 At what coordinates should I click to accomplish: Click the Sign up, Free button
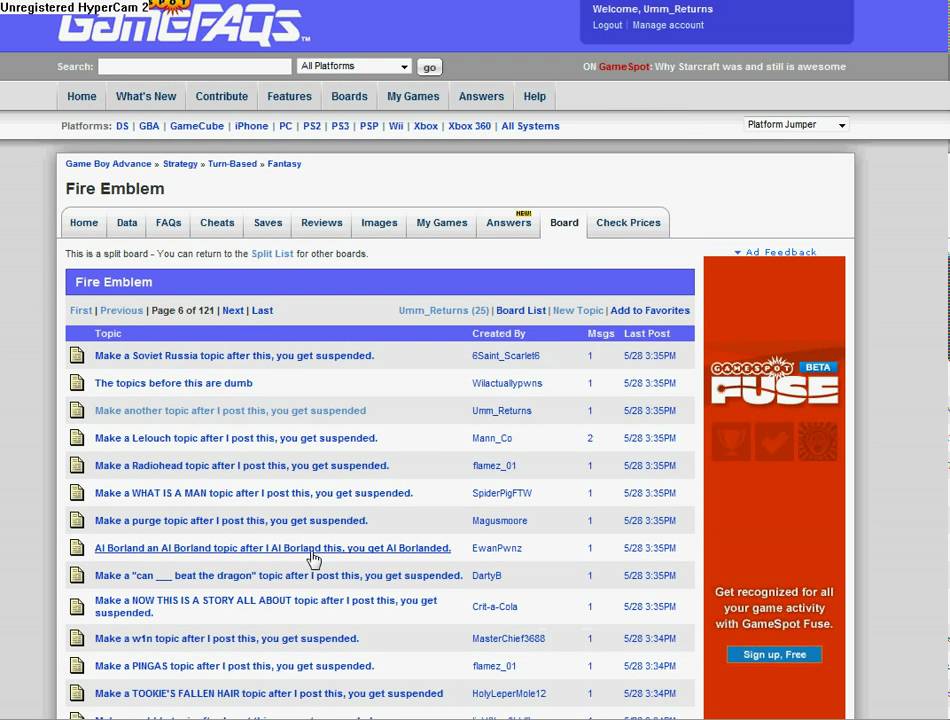point(774,655)
